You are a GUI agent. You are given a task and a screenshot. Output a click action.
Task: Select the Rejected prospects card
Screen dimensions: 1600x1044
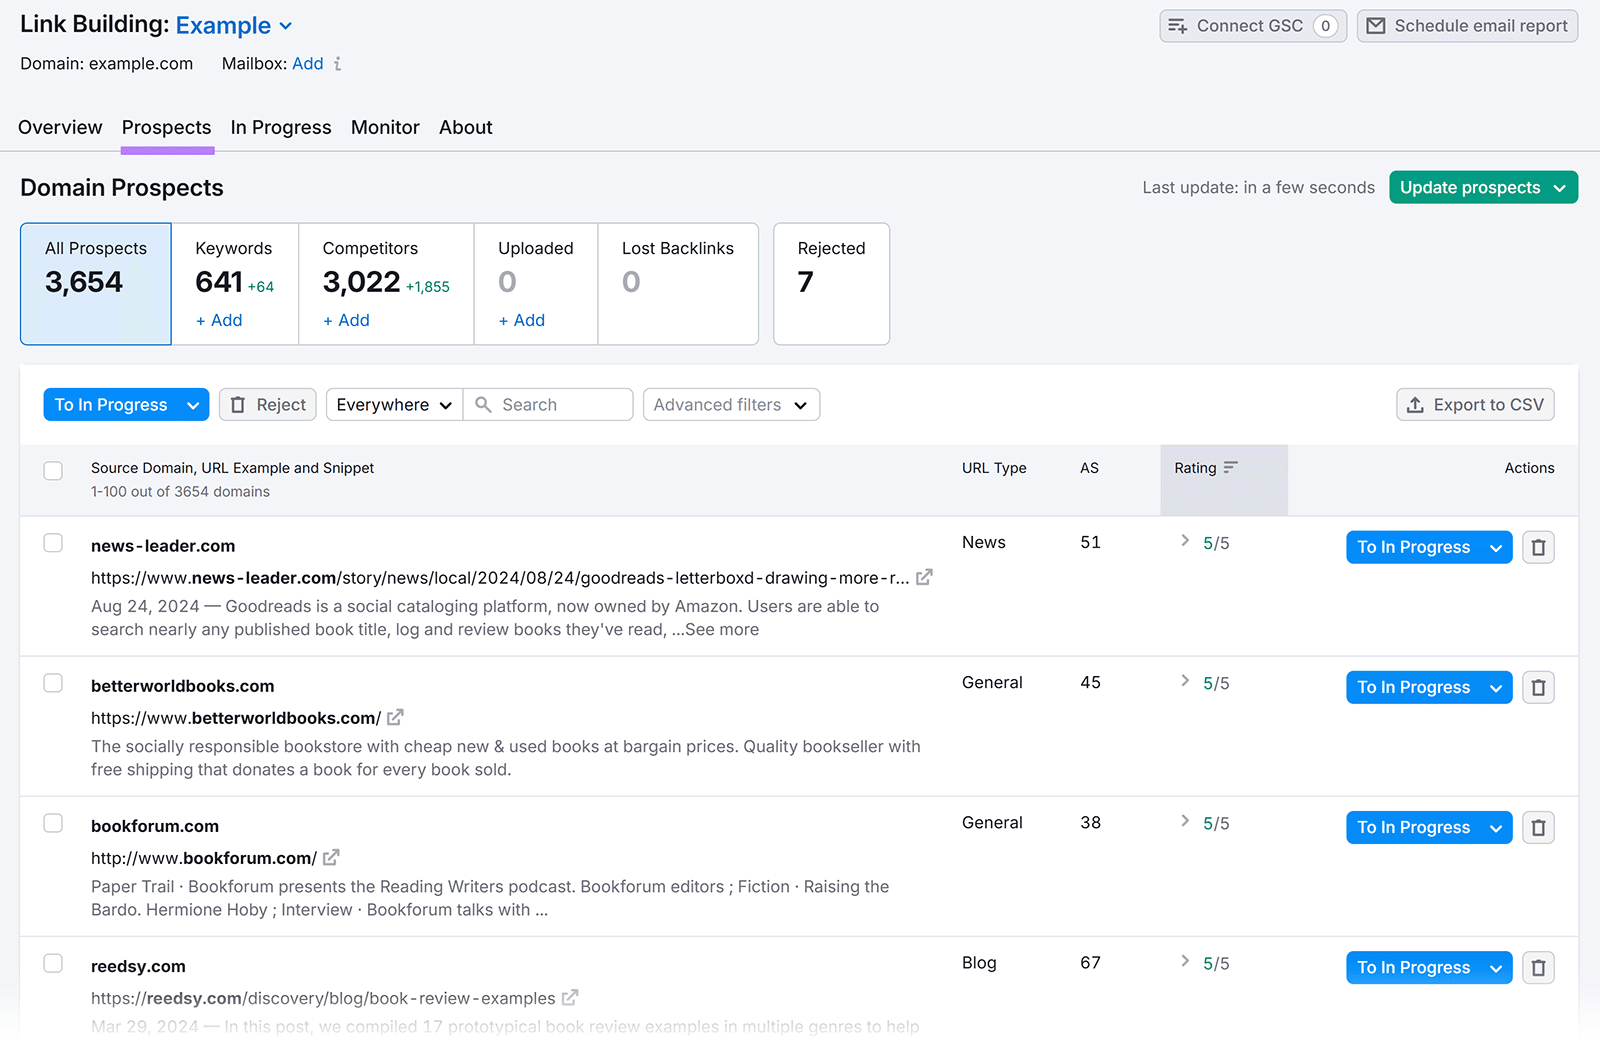coord(831,283)
